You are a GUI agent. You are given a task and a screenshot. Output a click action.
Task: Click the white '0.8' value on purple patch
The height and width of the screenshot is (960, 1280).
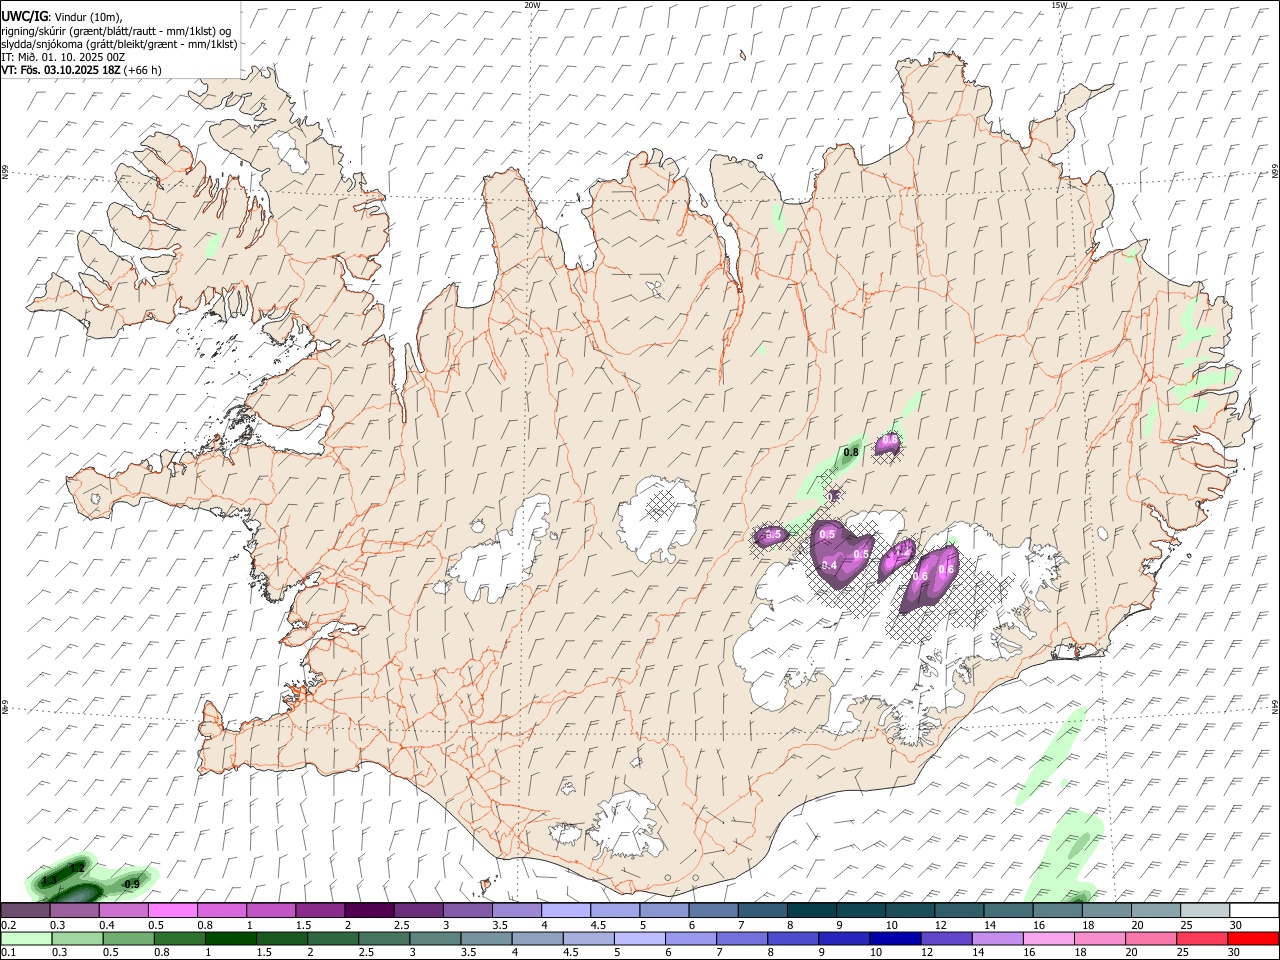point(890,440)
